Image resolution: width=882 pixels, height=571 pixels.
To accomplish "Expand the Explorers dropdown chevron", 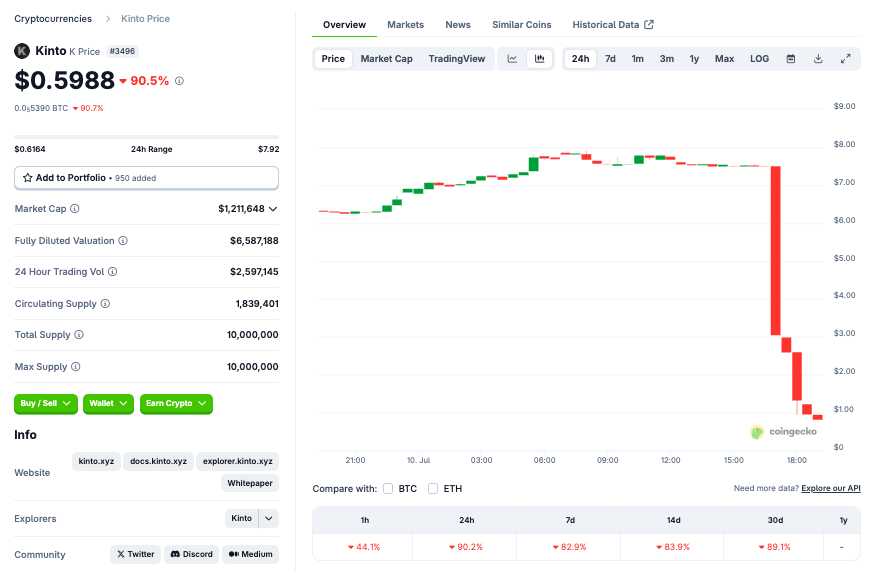I will click(x=269, y=518).
